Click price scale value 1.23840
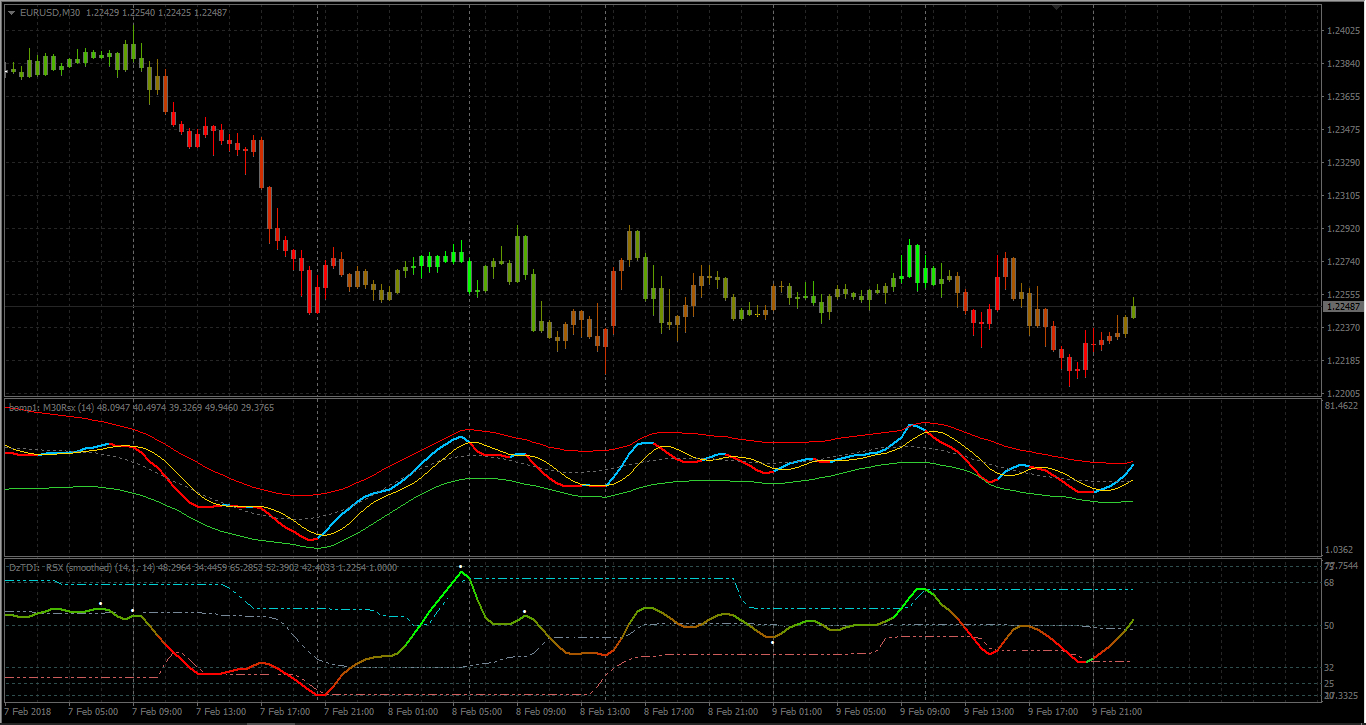Viewport: 1366px width, 725px height. coord(1342,64)
